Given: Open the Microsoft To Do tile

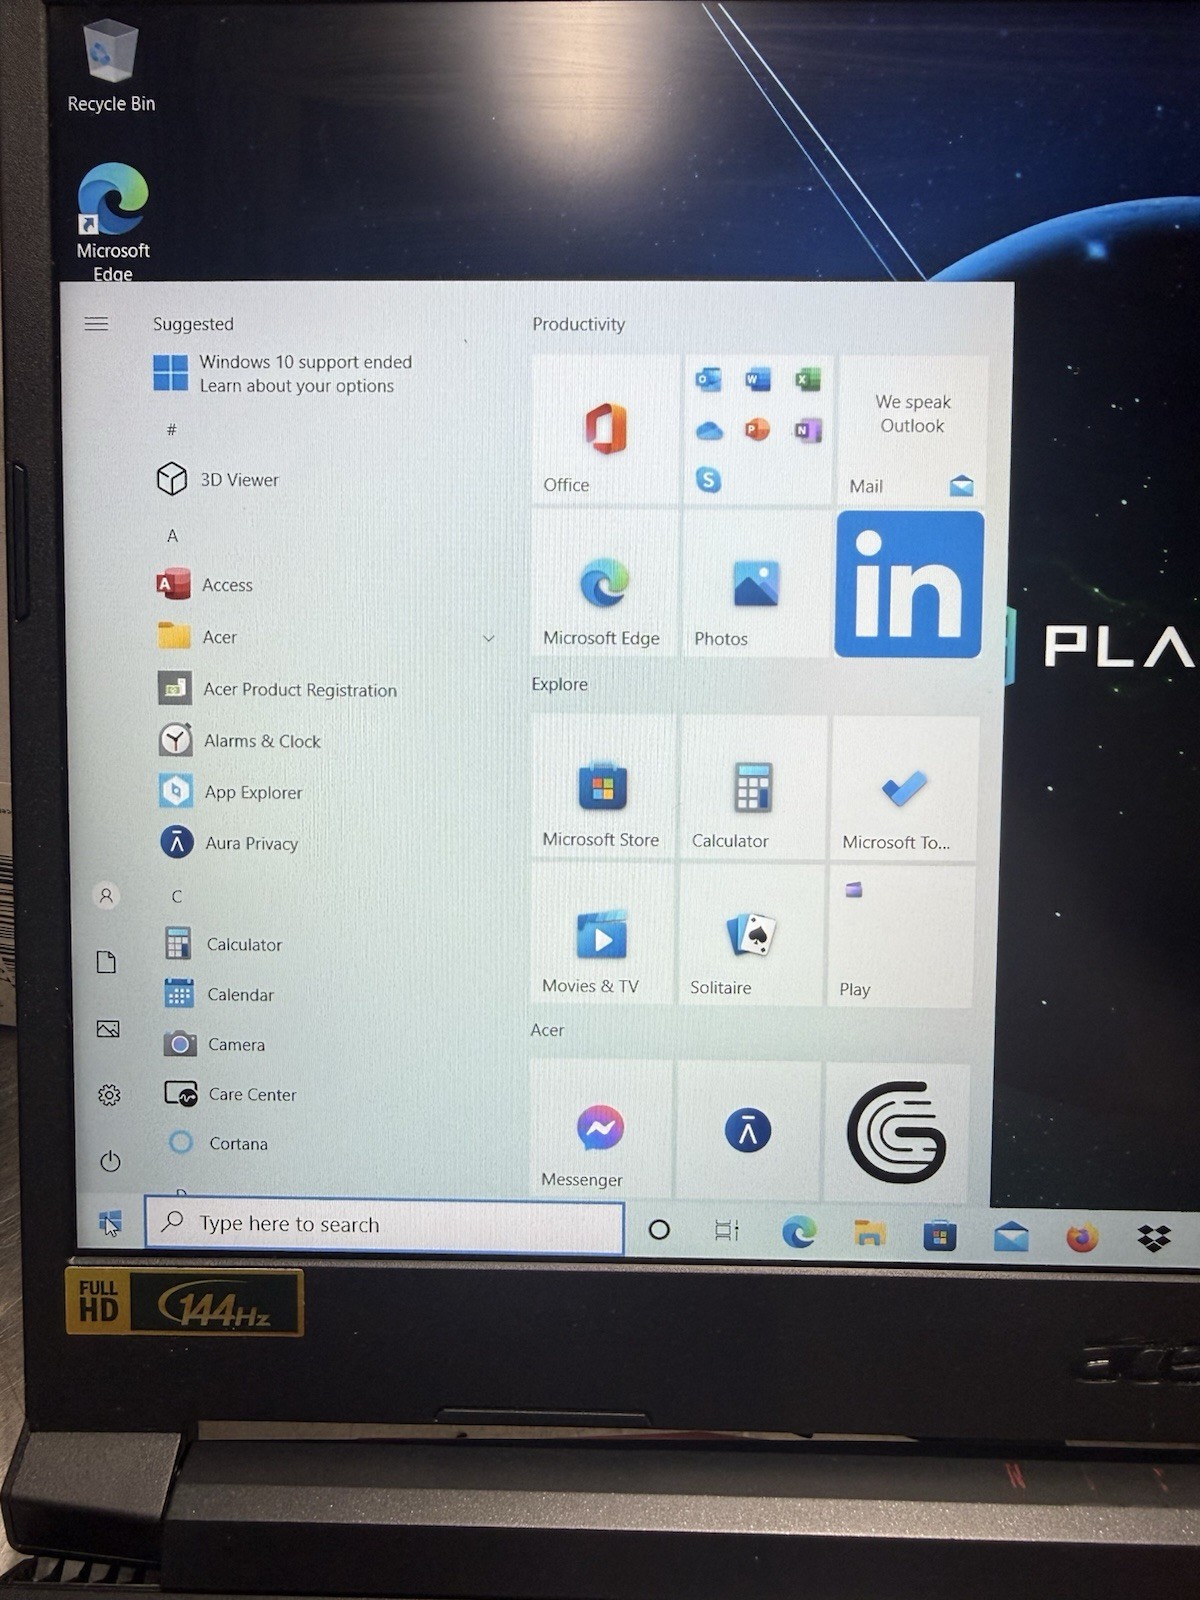Looking at the screenshot, I should pos(904,789).
